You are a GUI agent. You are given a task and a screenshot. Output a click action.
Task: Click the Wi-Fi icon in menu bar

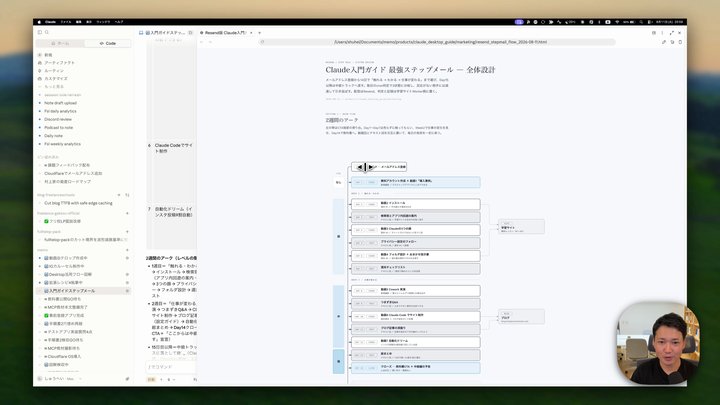click(x=617, y=22)
